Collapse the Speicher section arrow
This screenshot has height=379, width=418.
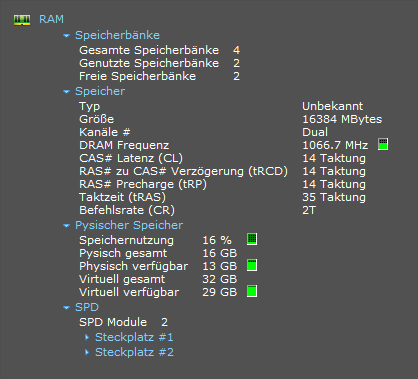(x=67, y=91)
